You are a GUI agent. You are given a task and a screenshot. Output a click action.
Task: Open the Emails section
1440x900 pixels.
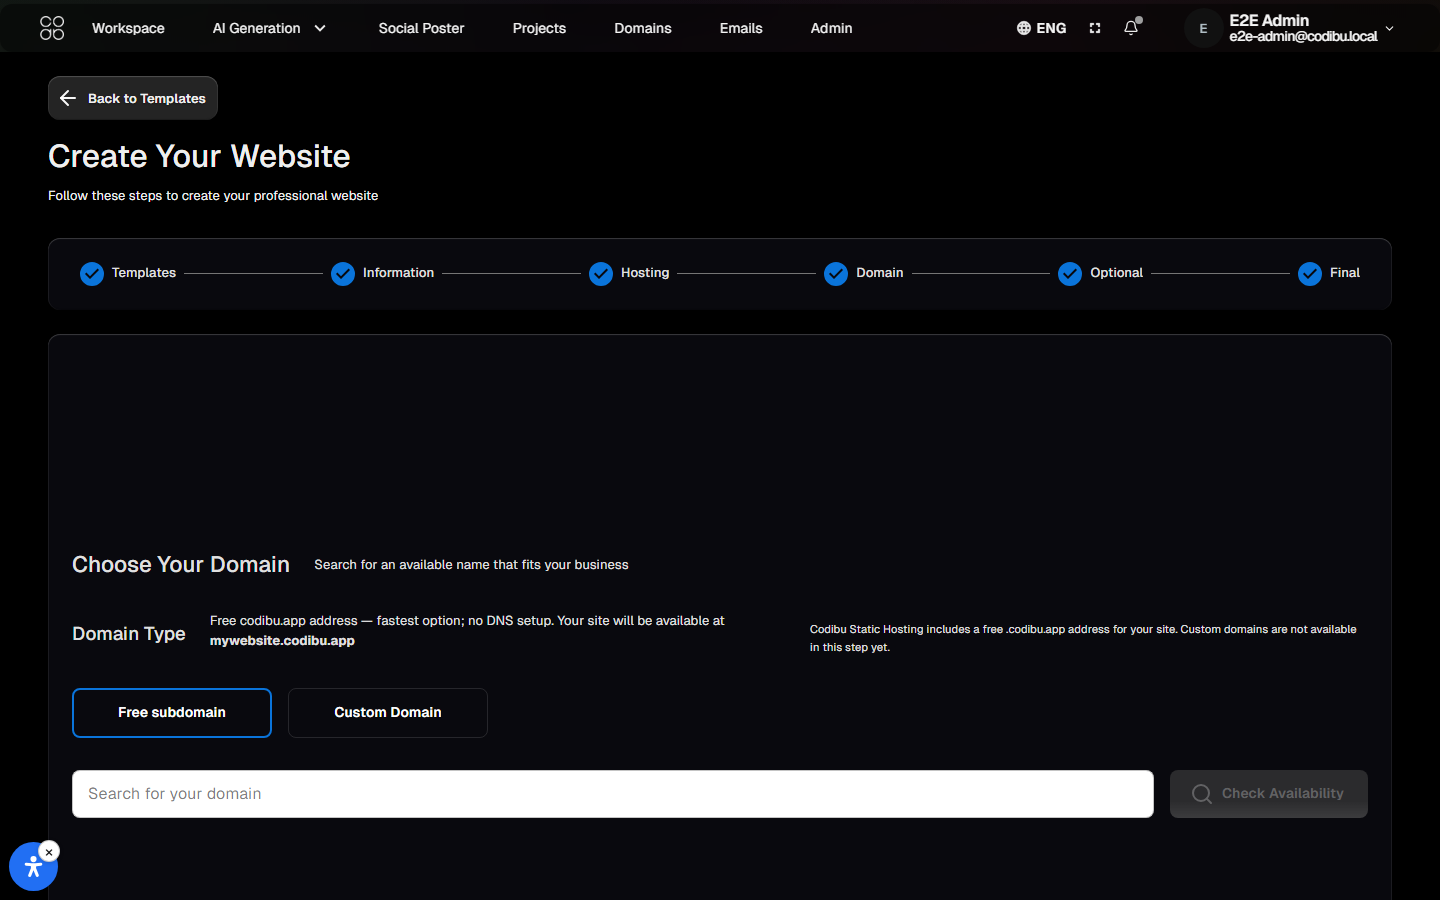pos(741,28)
